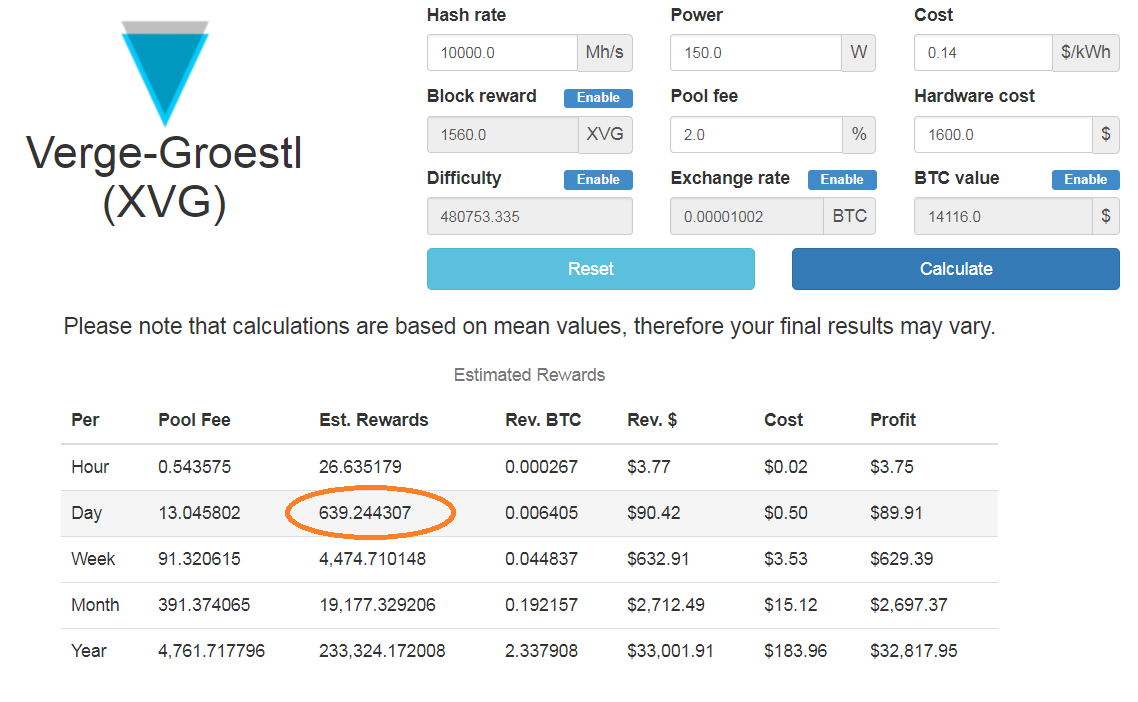Screen dimensions: 1138x702
Task: Click the Rev. BTC column header
Action: 543,420
